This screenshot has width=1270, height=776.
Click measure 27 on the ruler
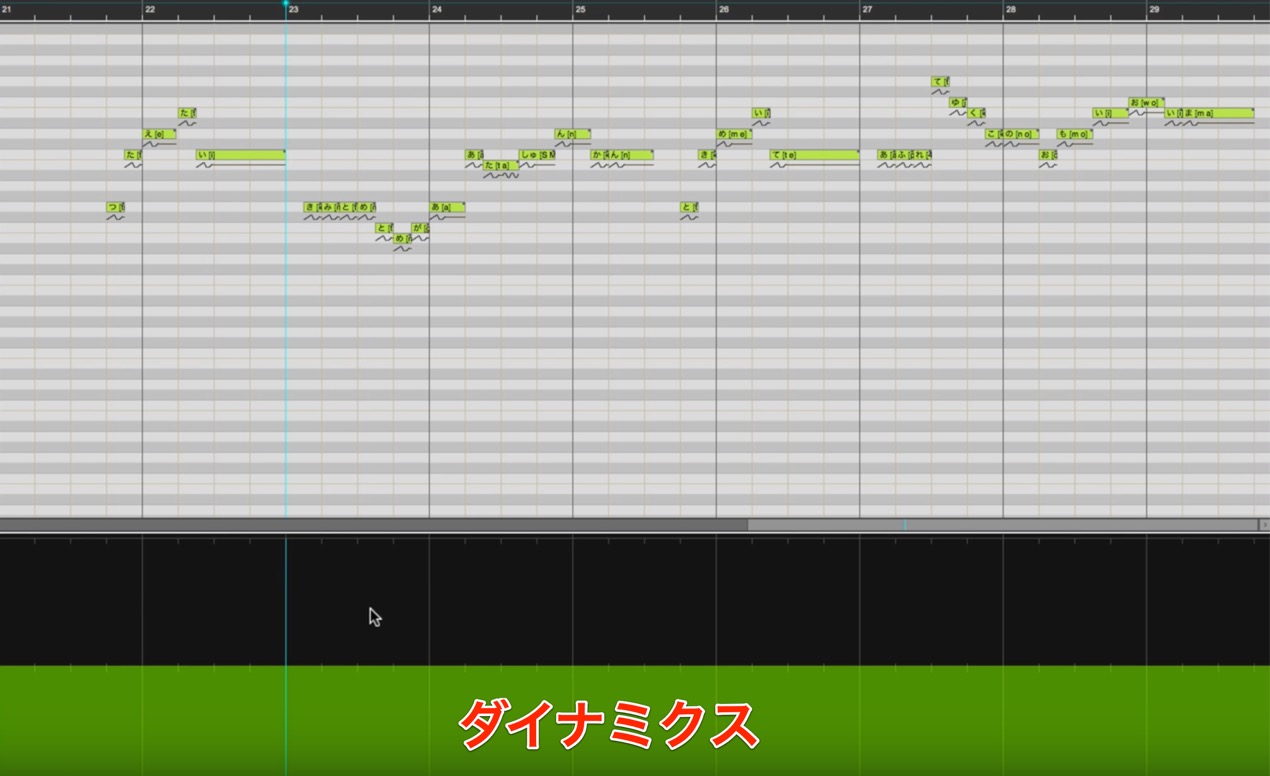pos(867,9)
